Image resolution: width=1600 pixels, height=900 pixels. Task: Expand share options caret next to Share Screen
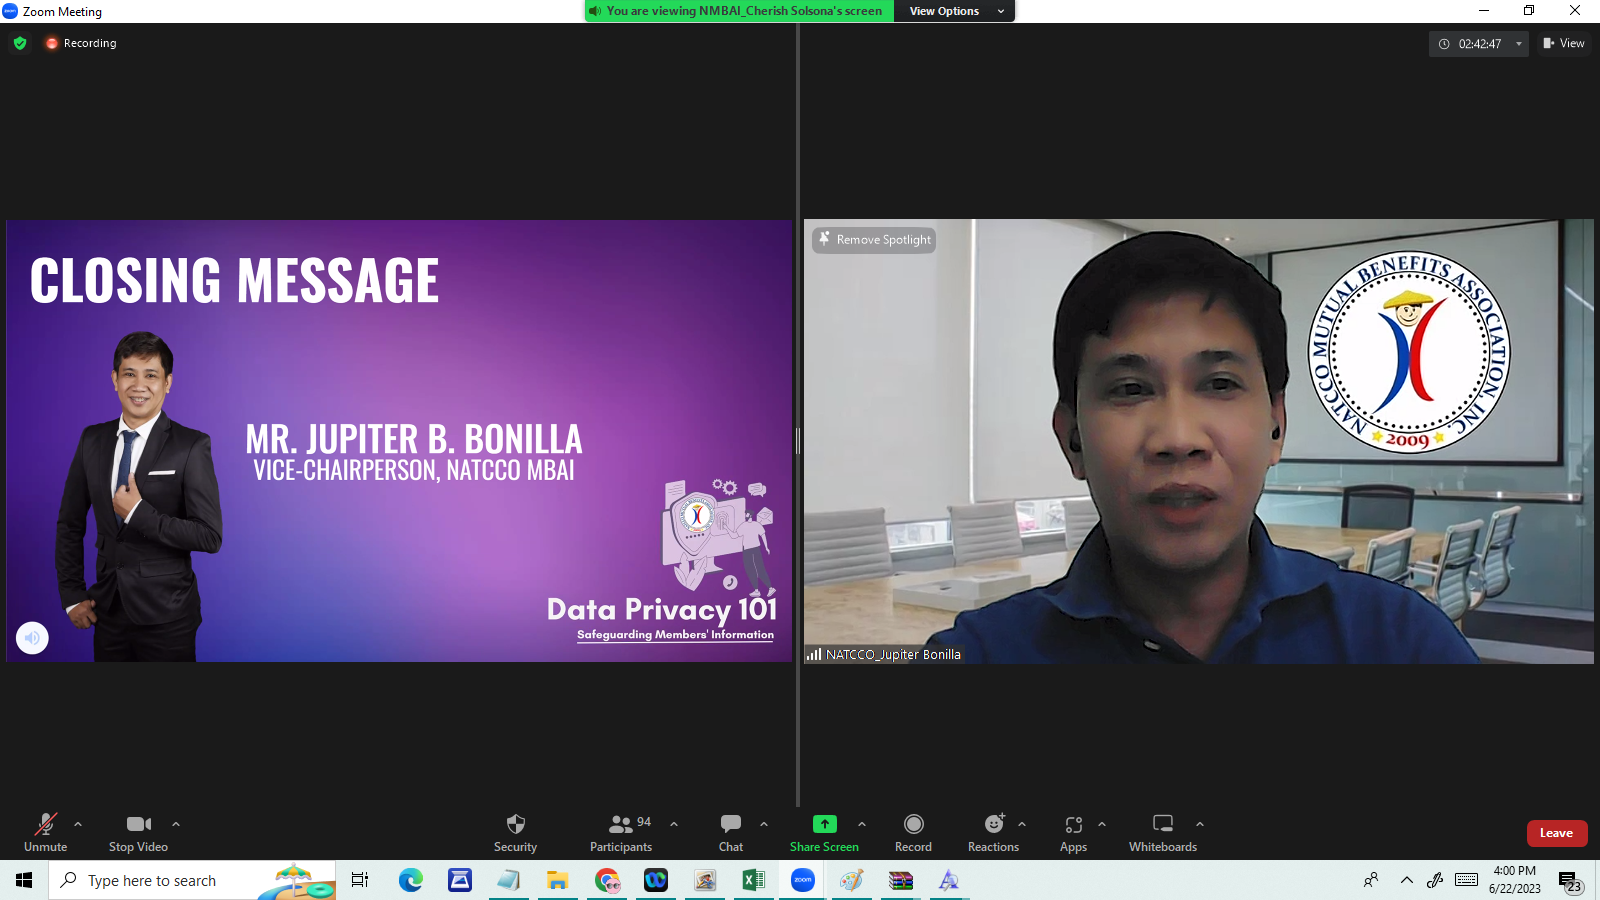point(862,824)
